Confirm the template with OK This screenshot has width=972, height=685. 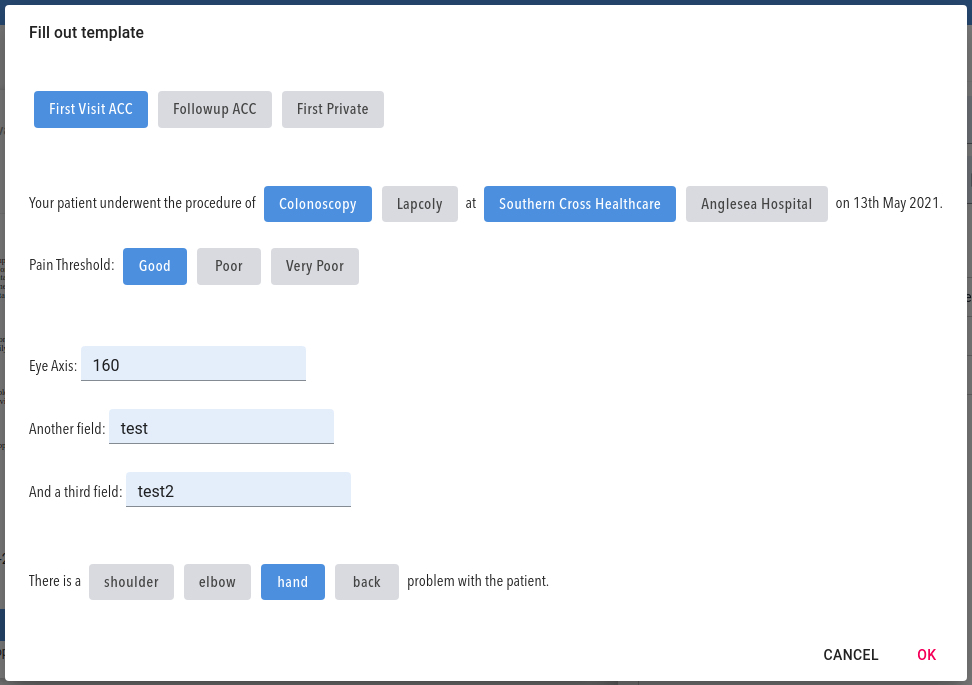point(926,655)
